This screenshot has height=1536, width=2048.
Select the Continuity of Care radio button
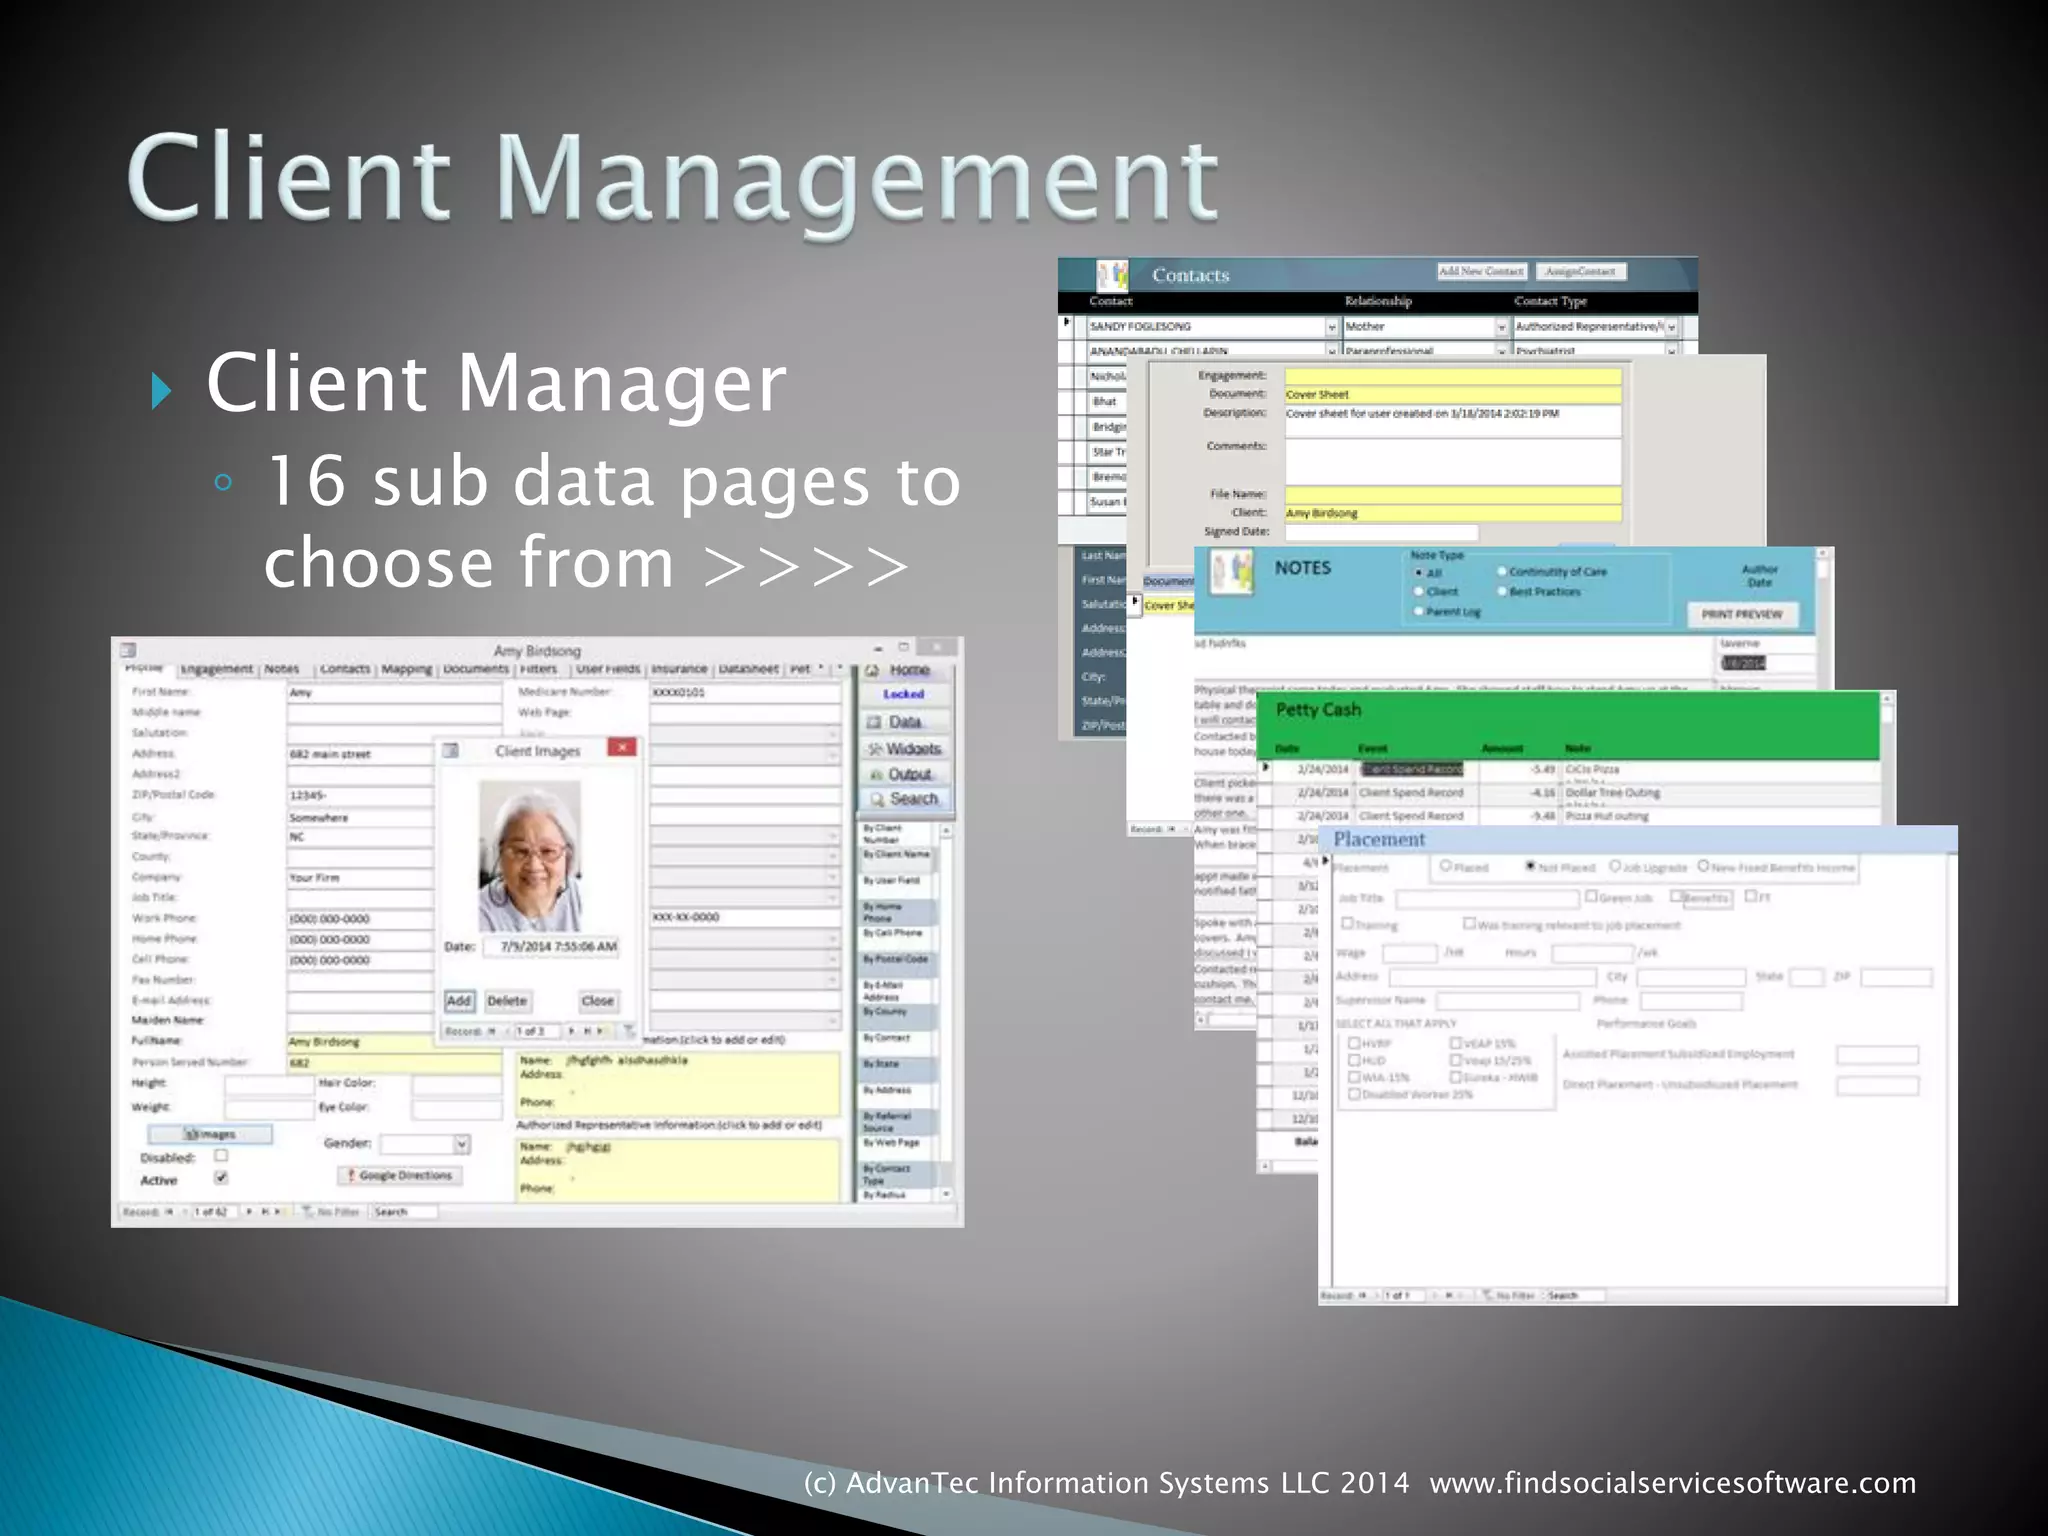click(1502, 572)
